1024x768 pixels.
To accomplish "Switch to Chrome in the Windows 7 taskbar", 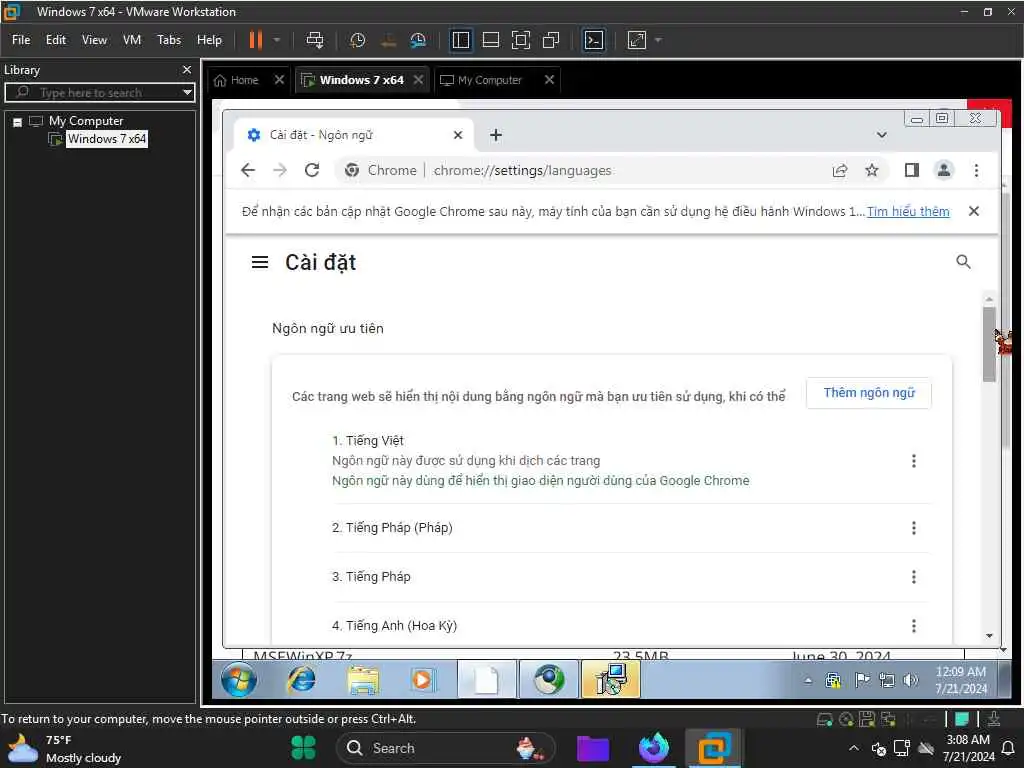I will (x=549, y=680).
